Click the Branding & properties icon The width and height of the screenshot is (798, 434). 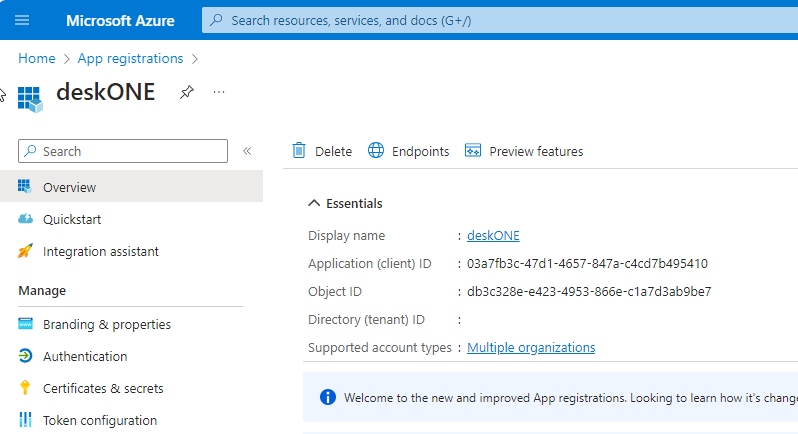coord(25,324)
